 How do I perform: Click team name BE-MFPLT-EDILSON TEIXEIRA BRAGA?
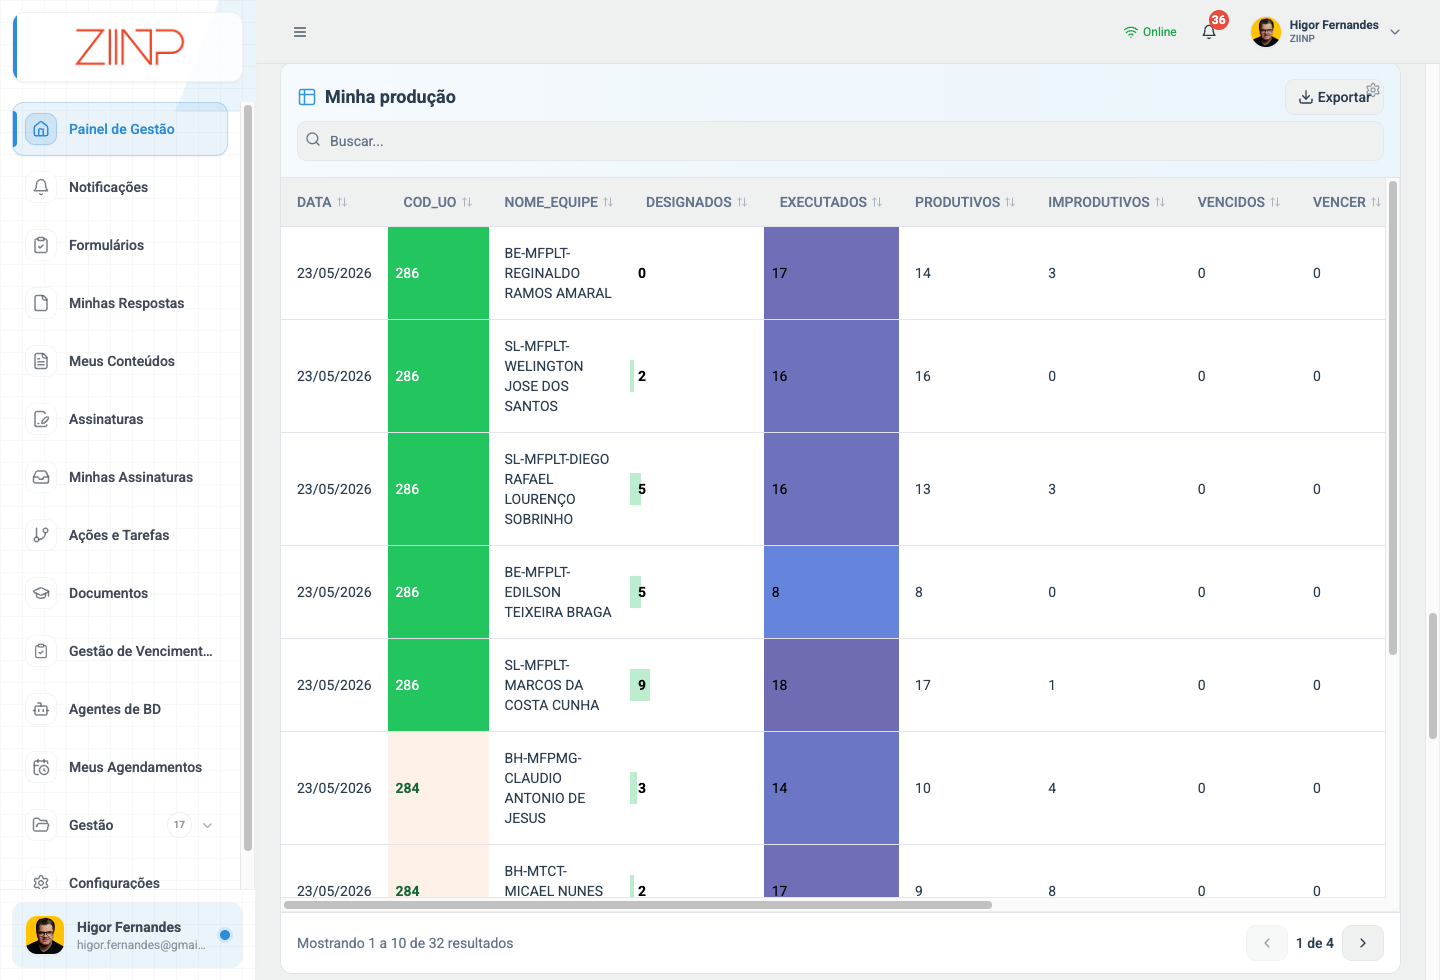tap(558, 592)
